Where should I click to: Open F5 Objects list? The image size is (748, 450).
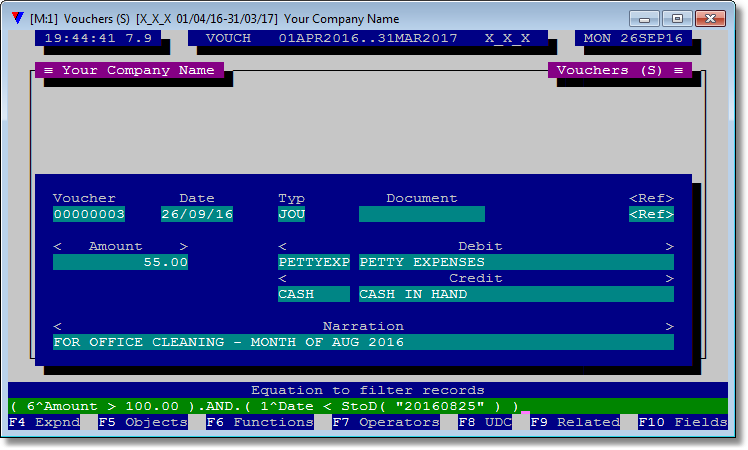point(143,422)
